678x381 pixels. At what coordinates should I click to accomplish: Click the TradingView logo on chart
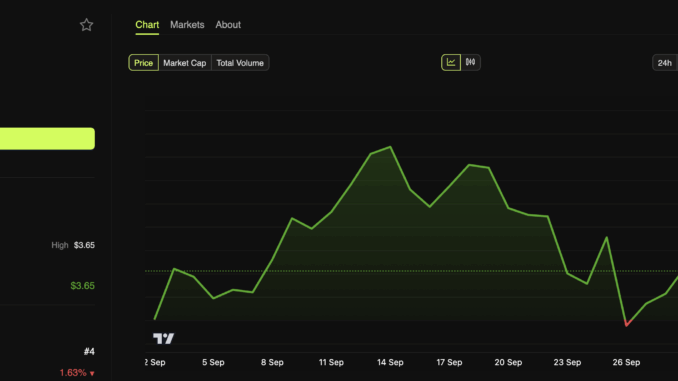point(163,338)
